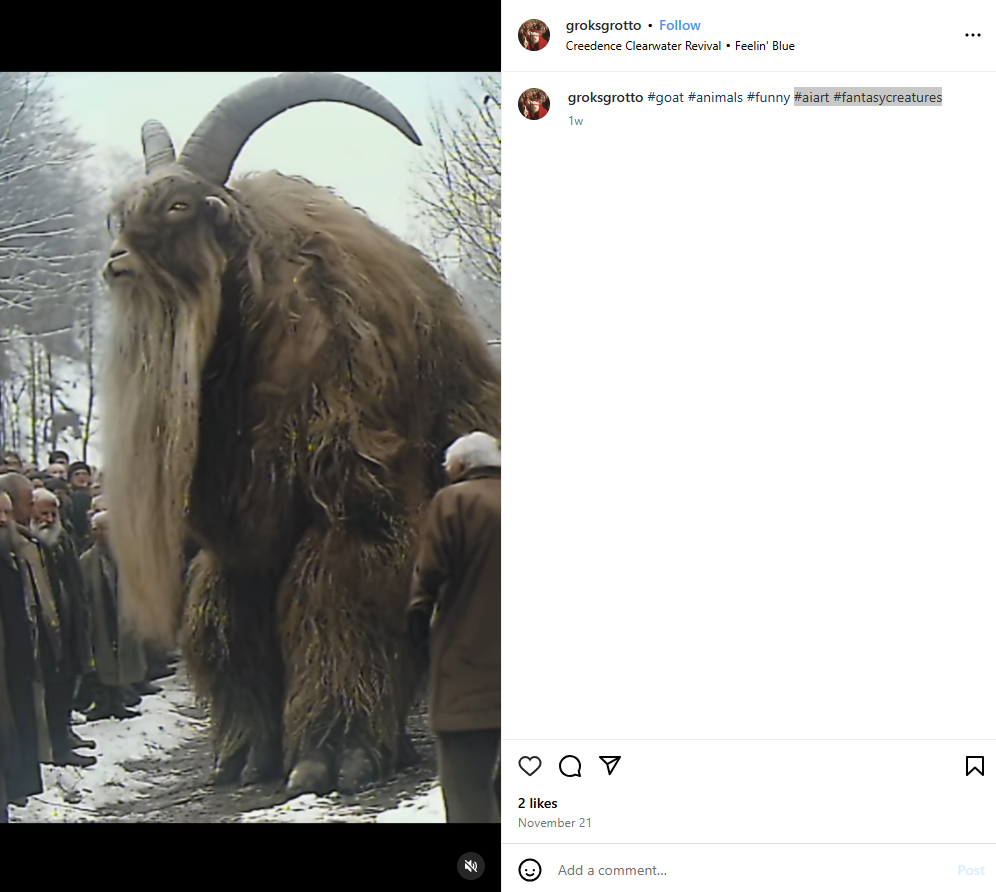The width and height of the screenshot is (996, 892).
Task: Click the Post comment button
Action: pos(970,870)
